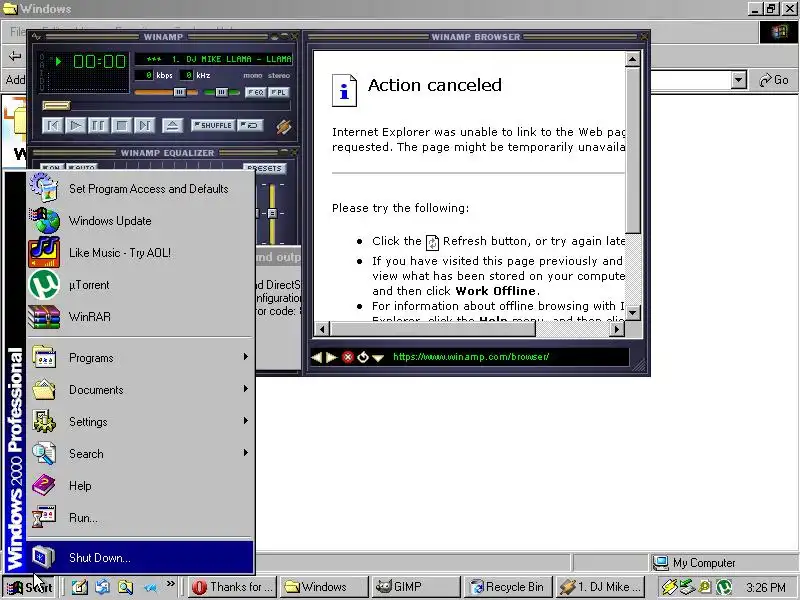
Task: Switch to GIMP from the taskbar
Action: pyautogui.click(x=415, y=587)
